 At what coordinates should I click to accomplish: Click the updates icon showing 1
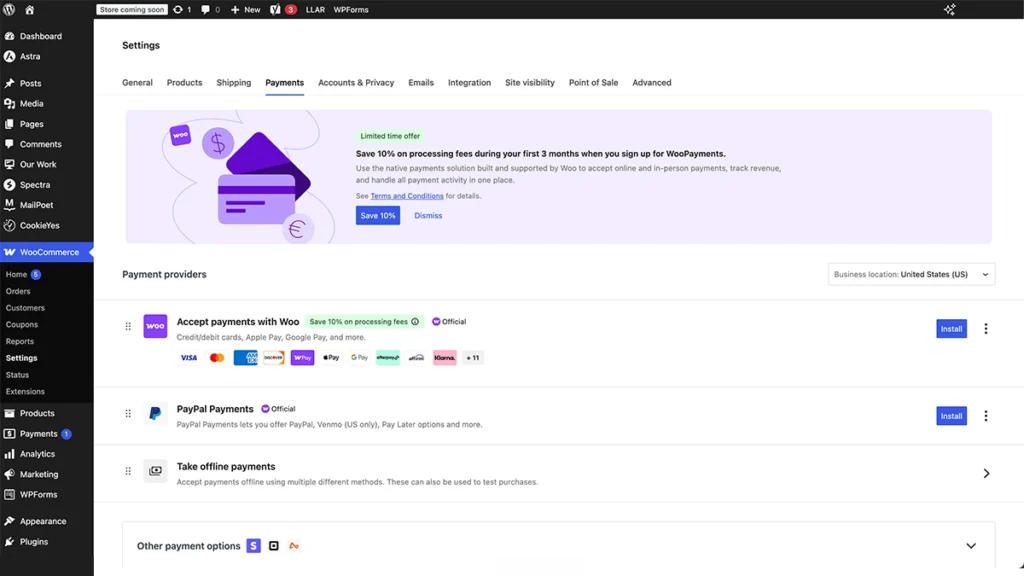[x=182, y=10]
